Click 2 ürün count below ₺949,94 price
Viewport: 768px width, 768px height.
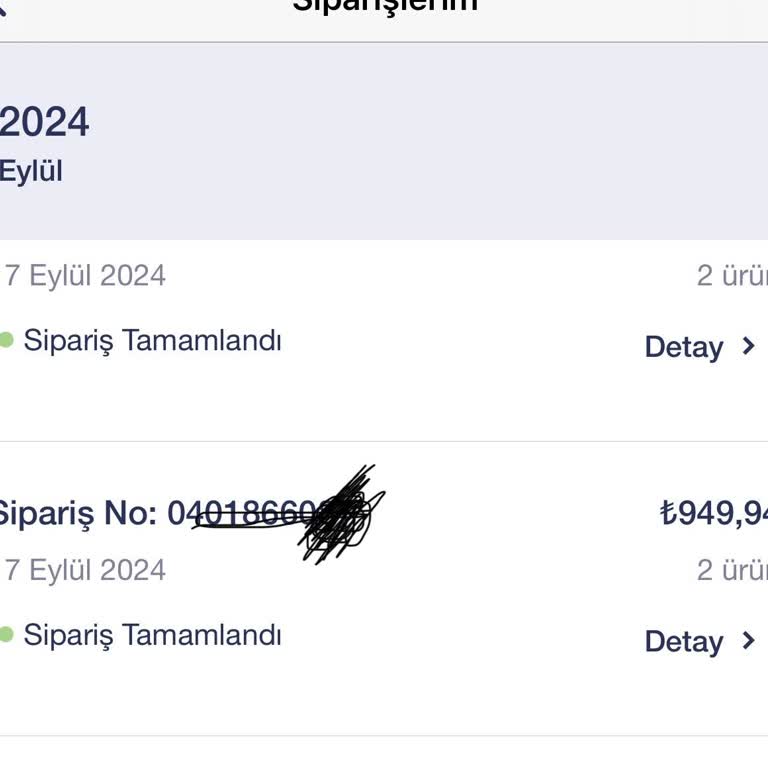coord(731,570)
